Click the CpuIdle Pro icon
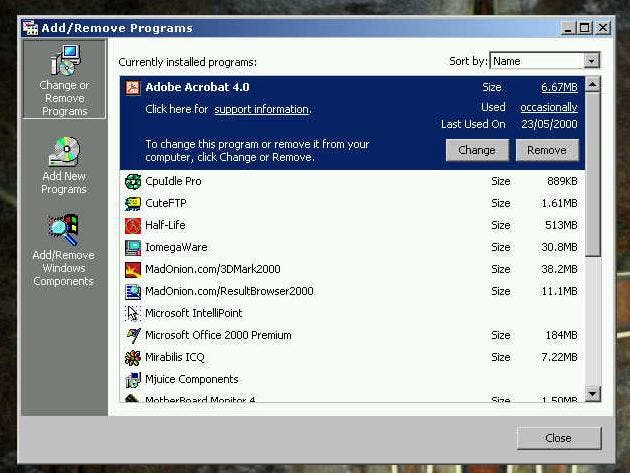Screen dimensions: 630x473 (x=133, y=181)
